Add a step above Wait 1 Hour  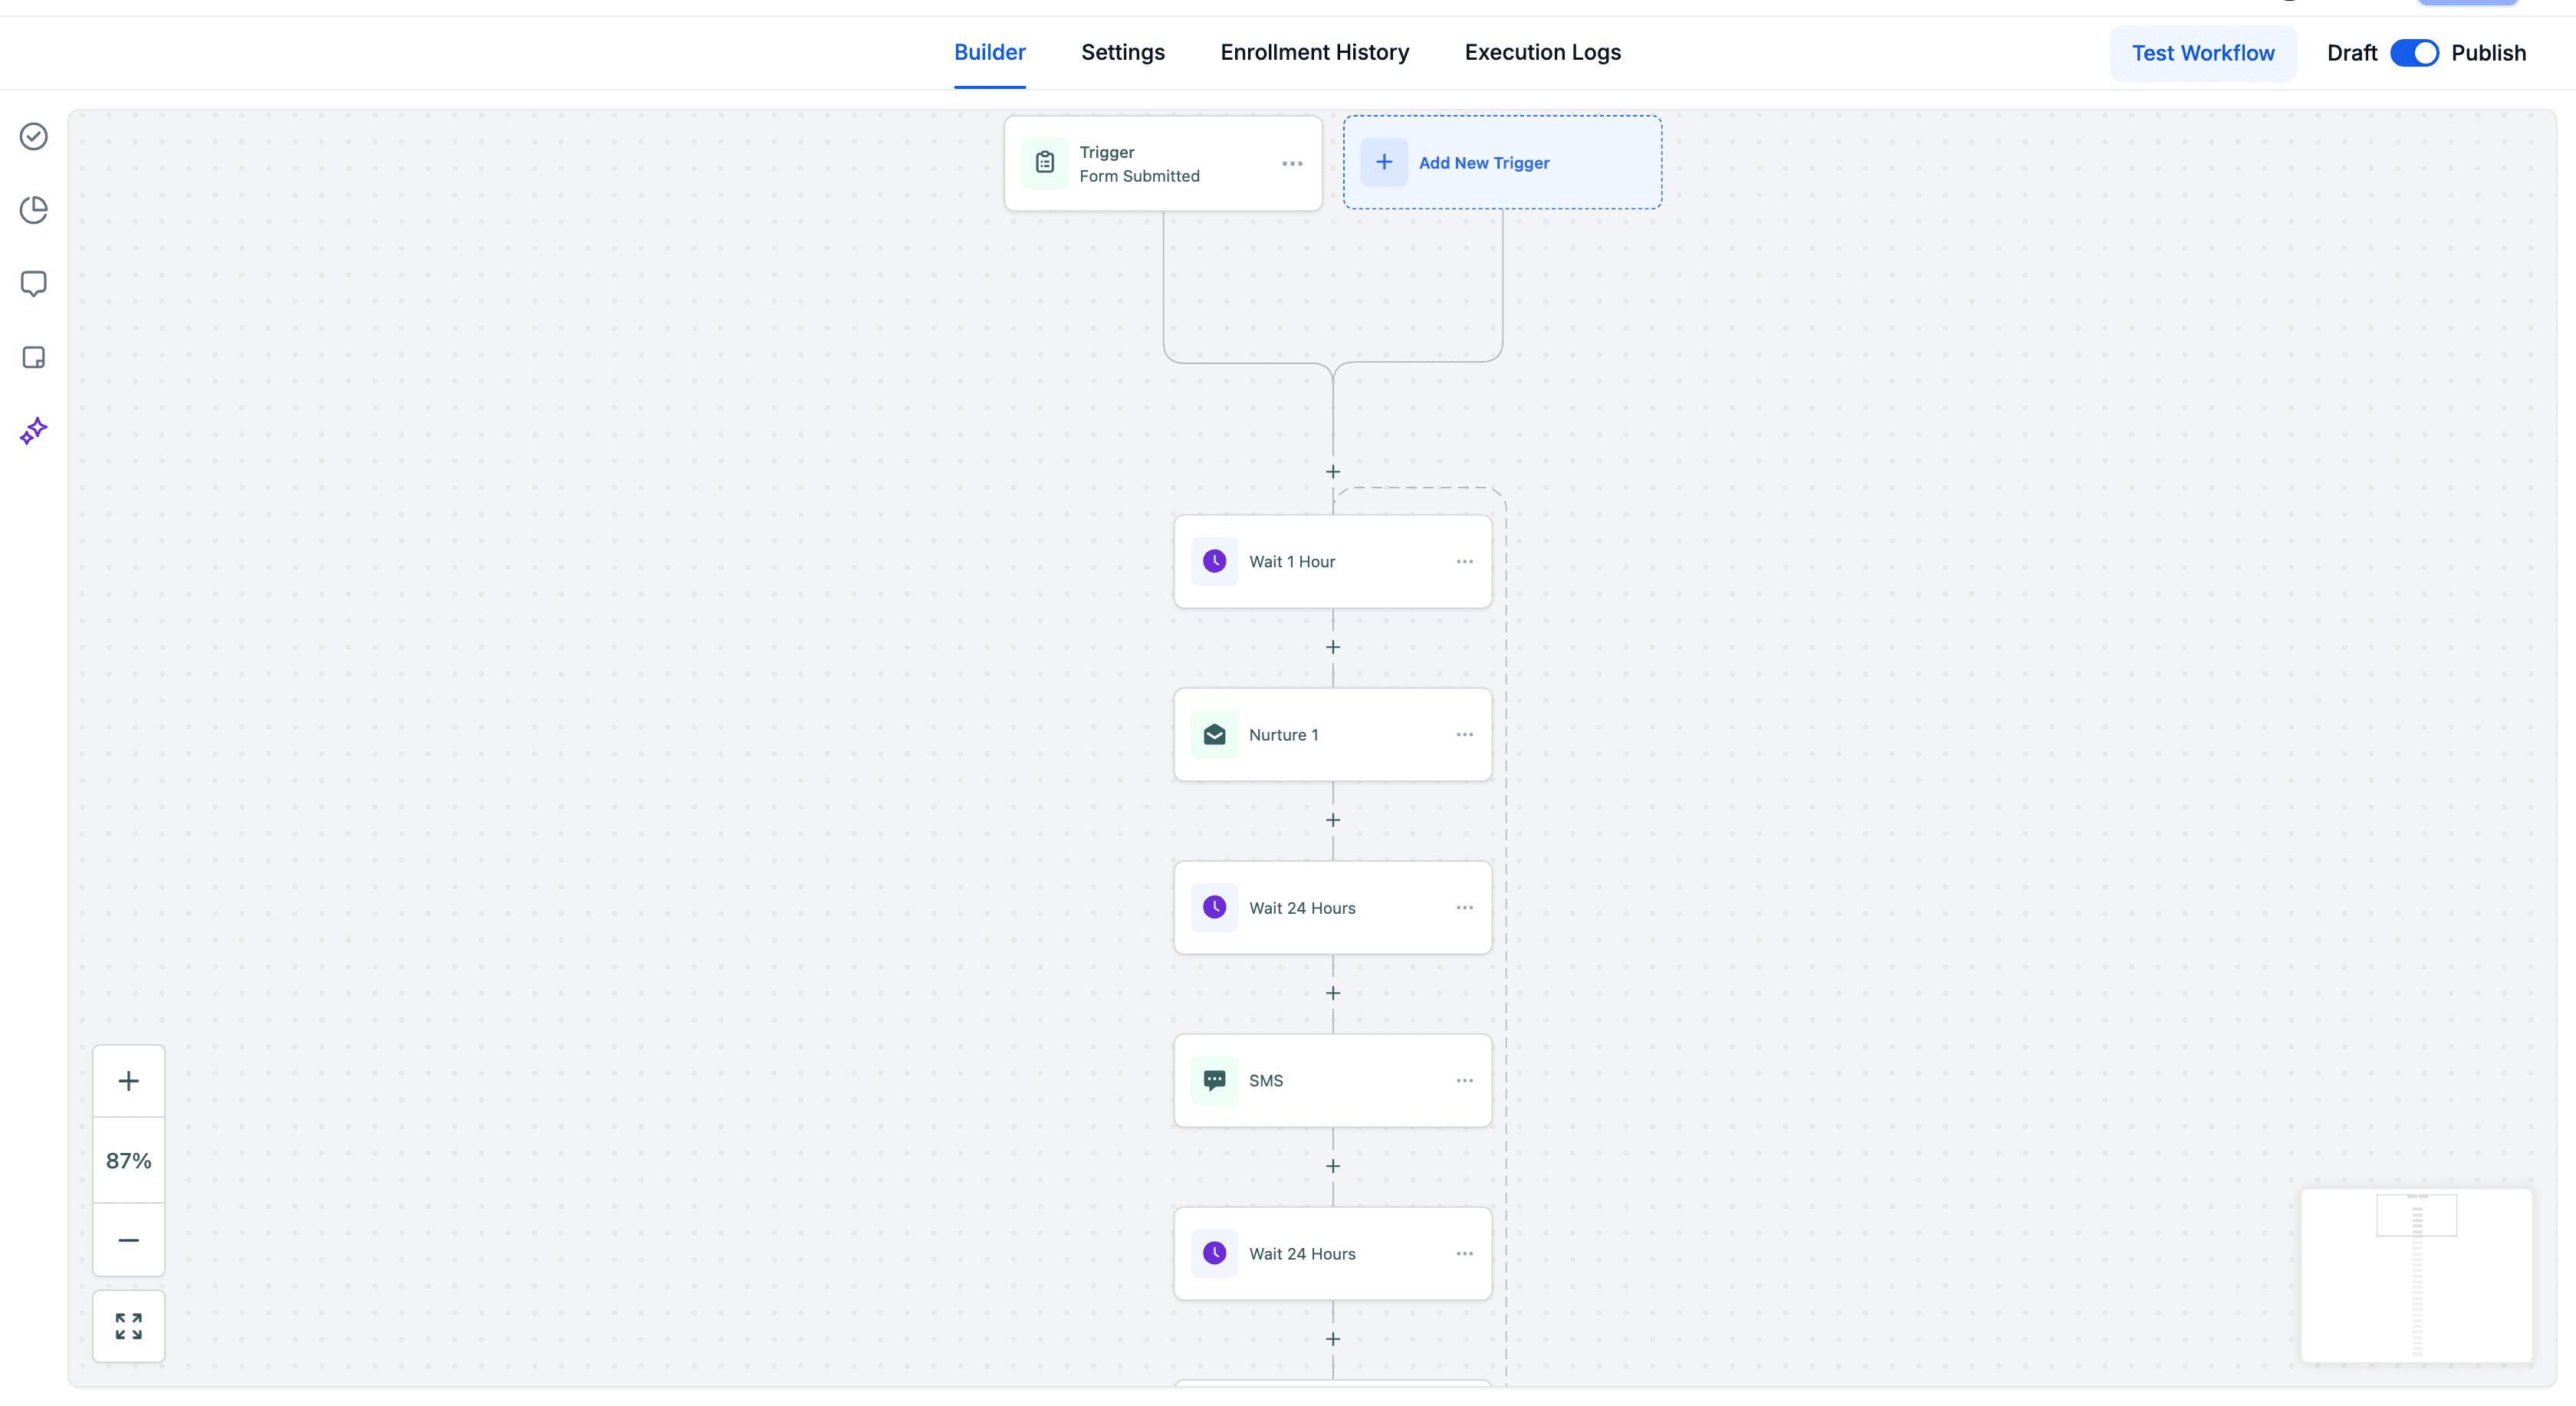click(1333, 472)
